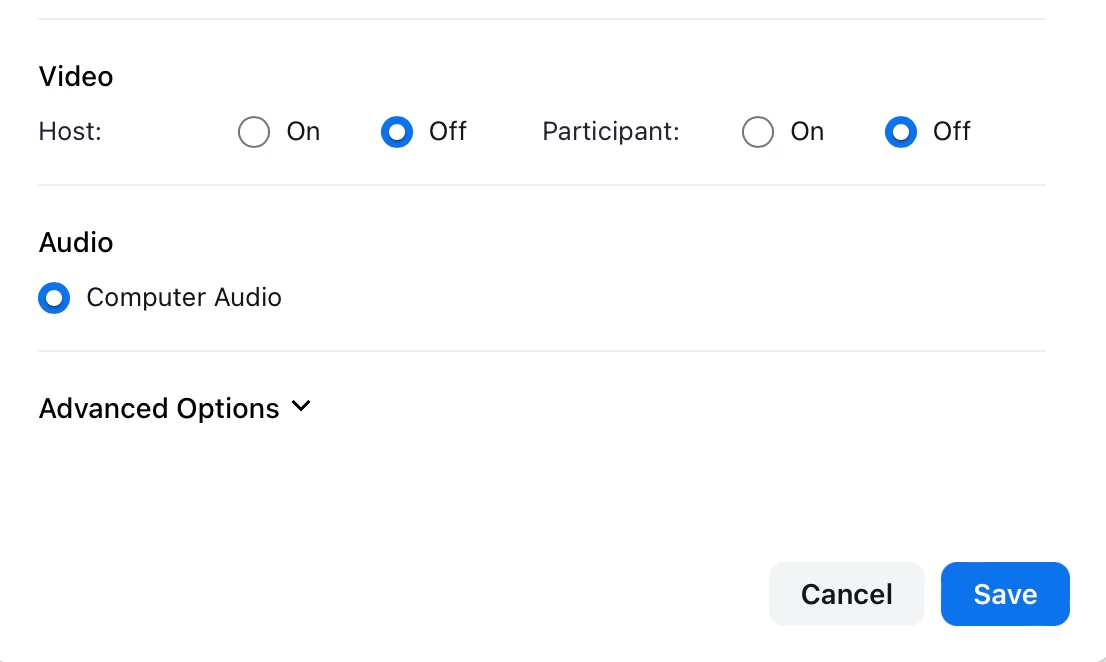The width and height of the screenshot is (1106, 662).
Task: Click the divider line between Video and Audio
Action: [541, 185]
